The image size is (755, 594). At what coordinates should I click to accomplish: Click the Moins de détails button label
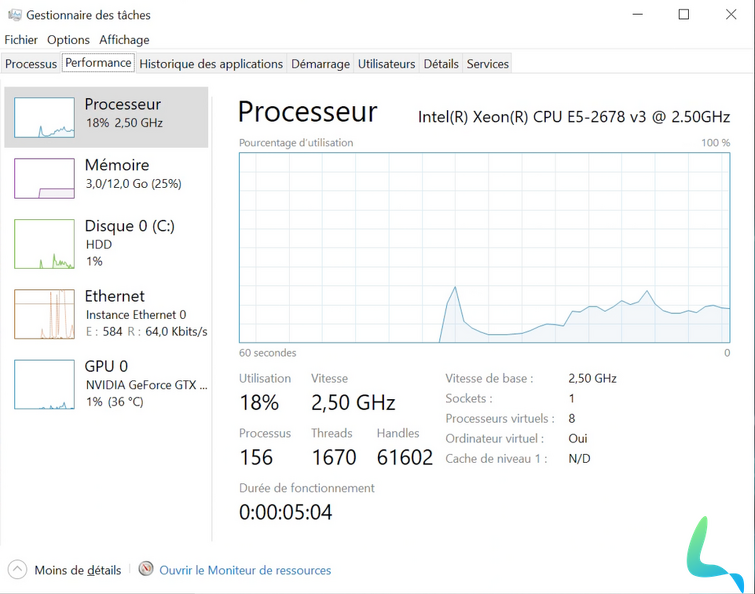click(x=78, y=570)
